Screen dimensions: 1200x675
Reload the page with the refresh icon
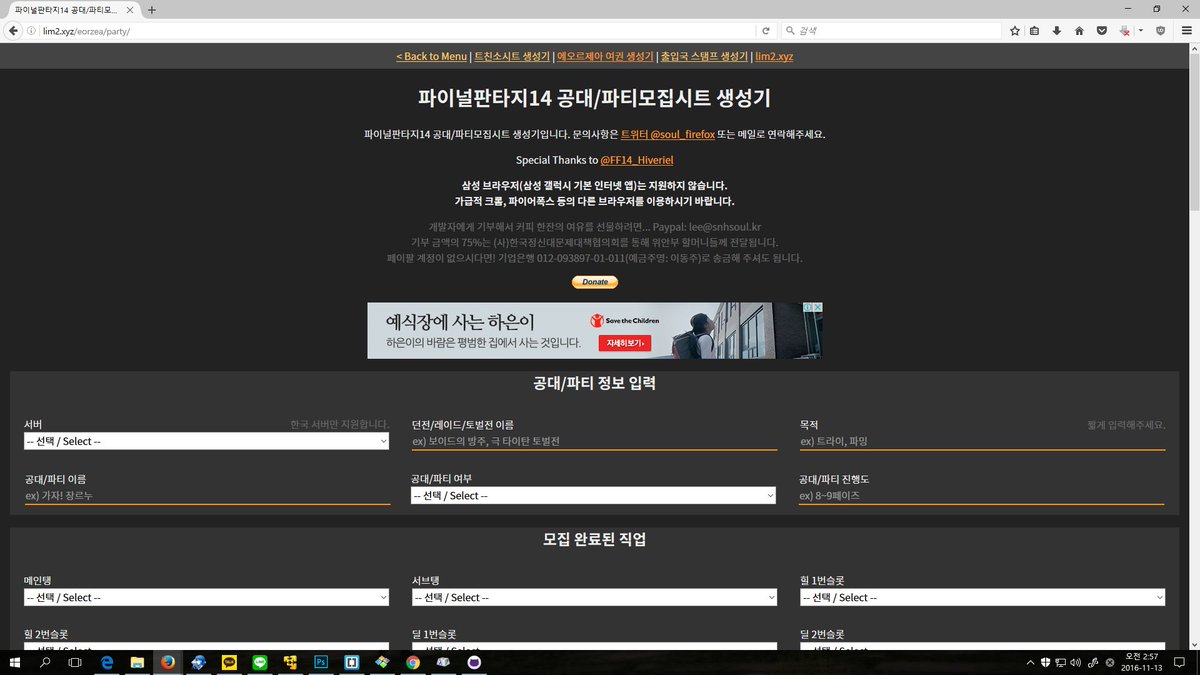(x=766, y=31)
